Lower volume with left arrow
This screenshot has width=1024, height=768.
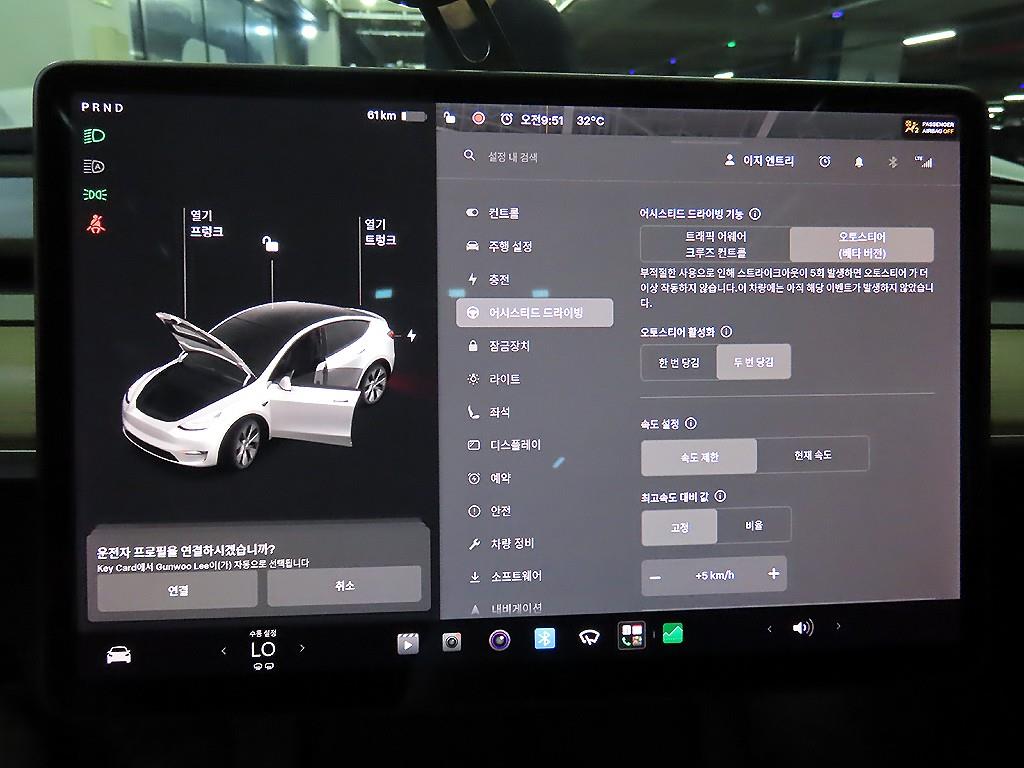(x=769, y=629)
